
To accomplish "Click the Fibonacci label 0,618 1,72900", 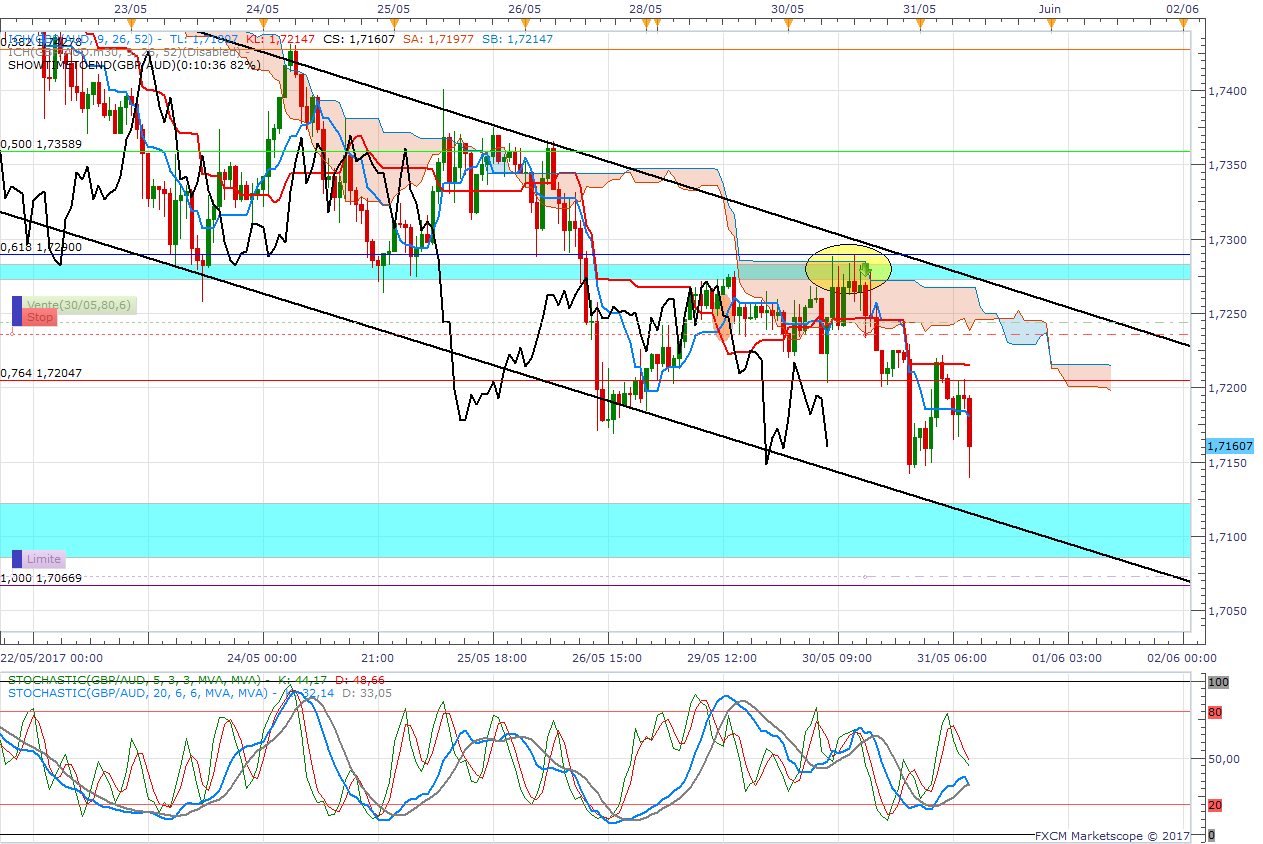I will click(x=41, y=246).
